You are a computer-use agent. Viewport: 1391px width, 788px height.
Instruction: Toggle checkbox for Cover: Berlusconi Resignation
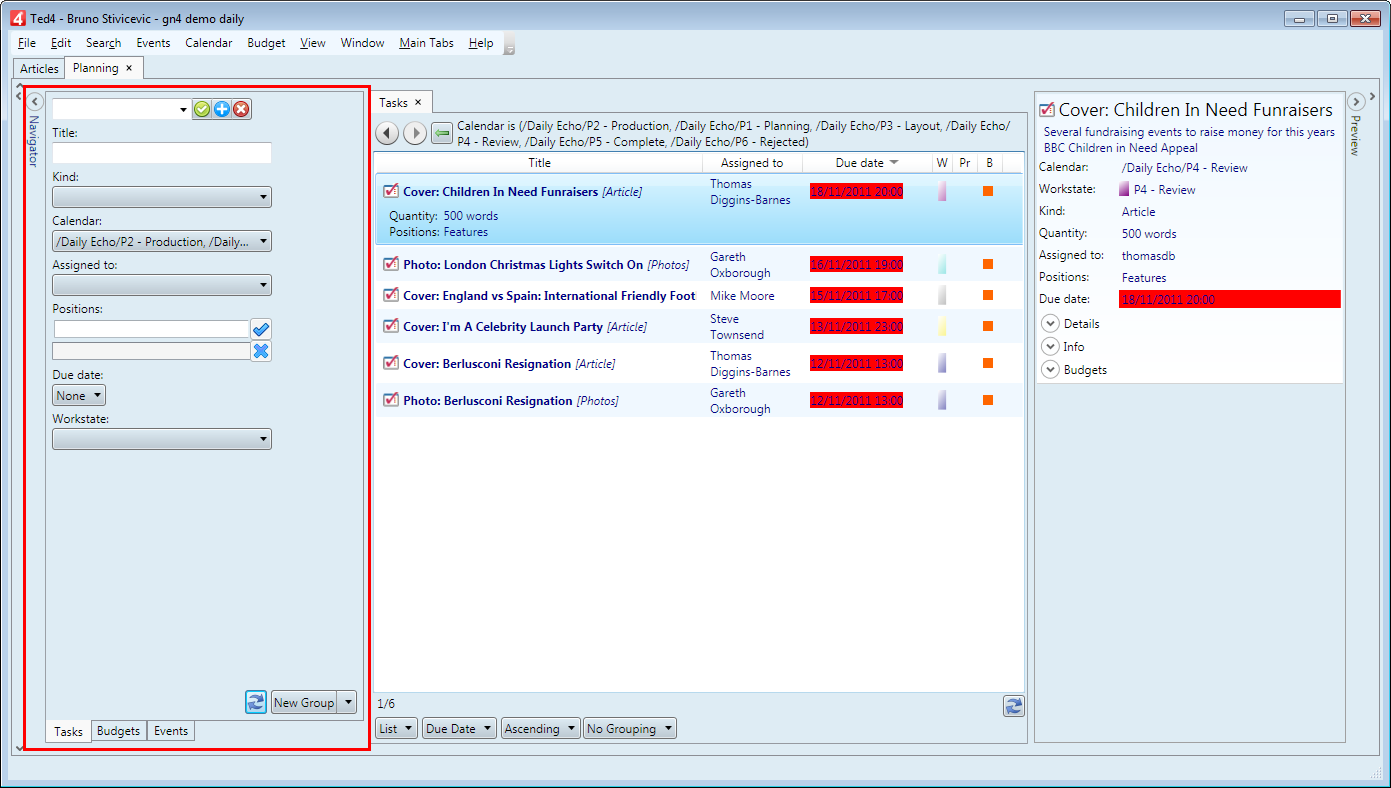tap(391, 363)
